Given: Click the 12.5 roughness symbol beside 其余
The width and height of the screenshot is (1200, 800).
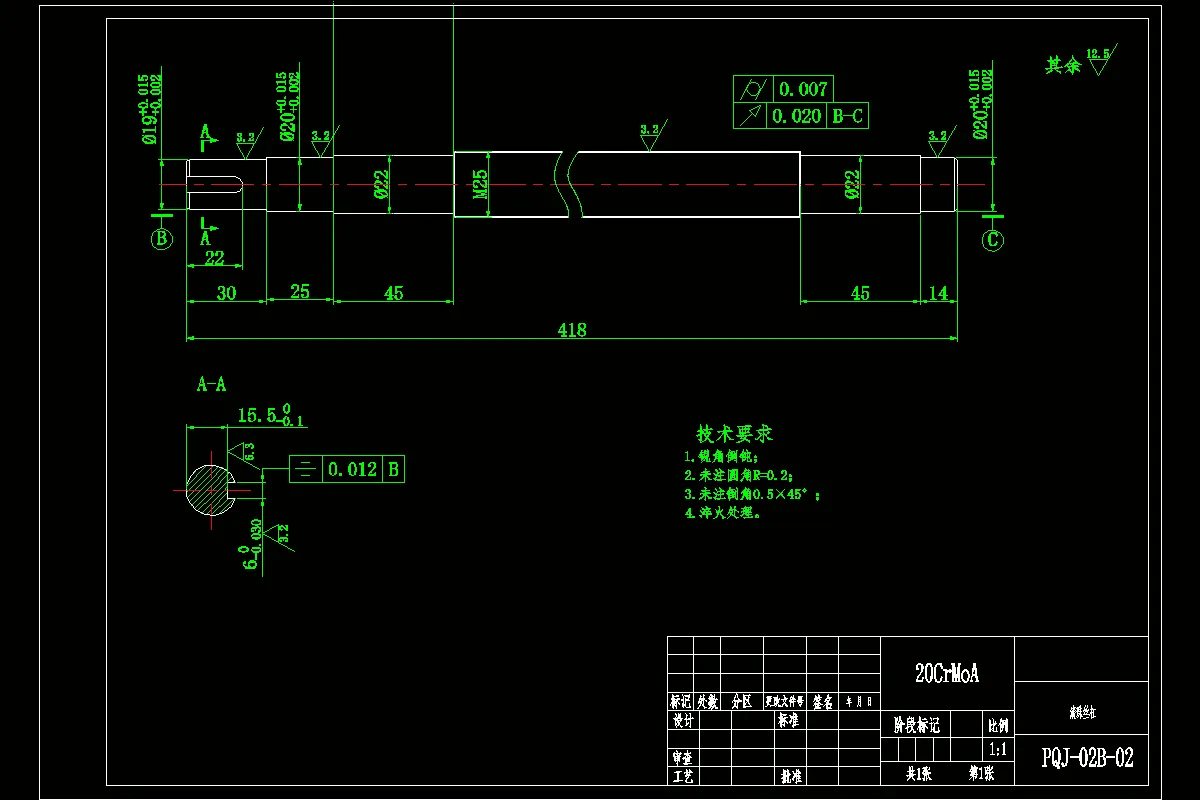Looking at the screenshot, I should 1102,58.
